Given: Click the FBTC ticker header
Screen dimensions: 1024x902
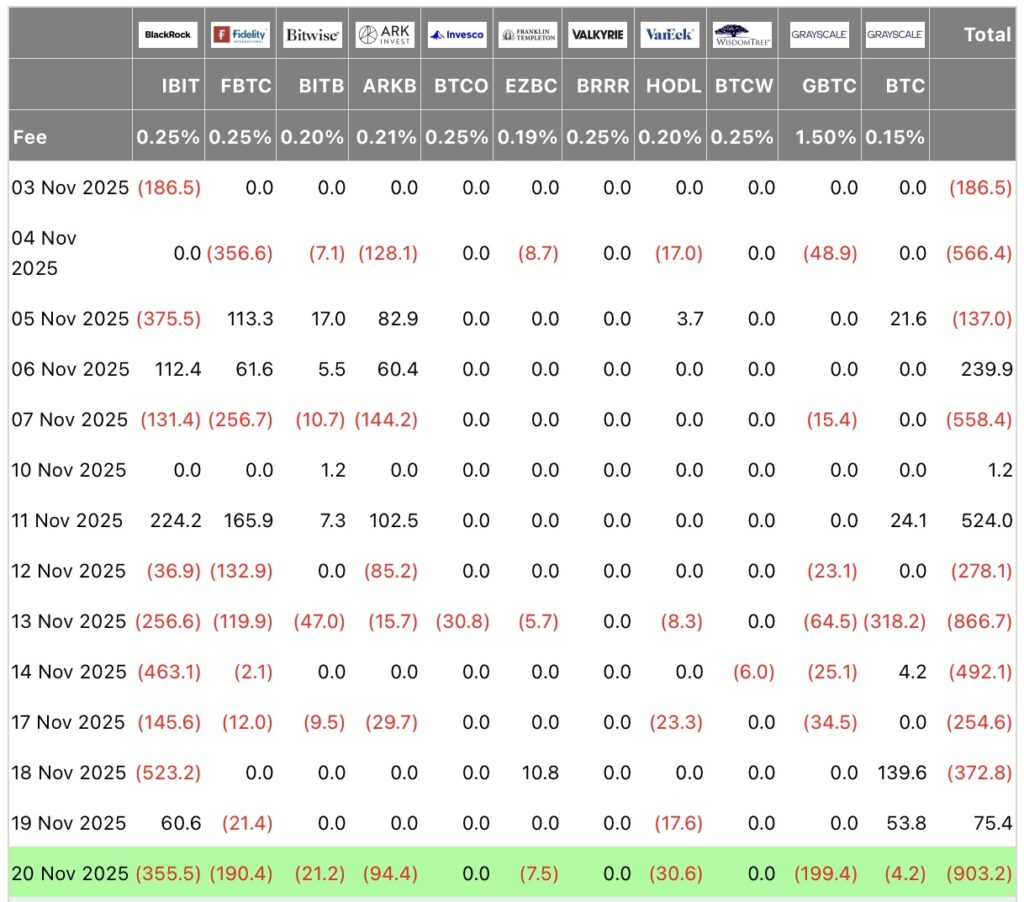Looking at the screenshot, I should coord(245,86).
